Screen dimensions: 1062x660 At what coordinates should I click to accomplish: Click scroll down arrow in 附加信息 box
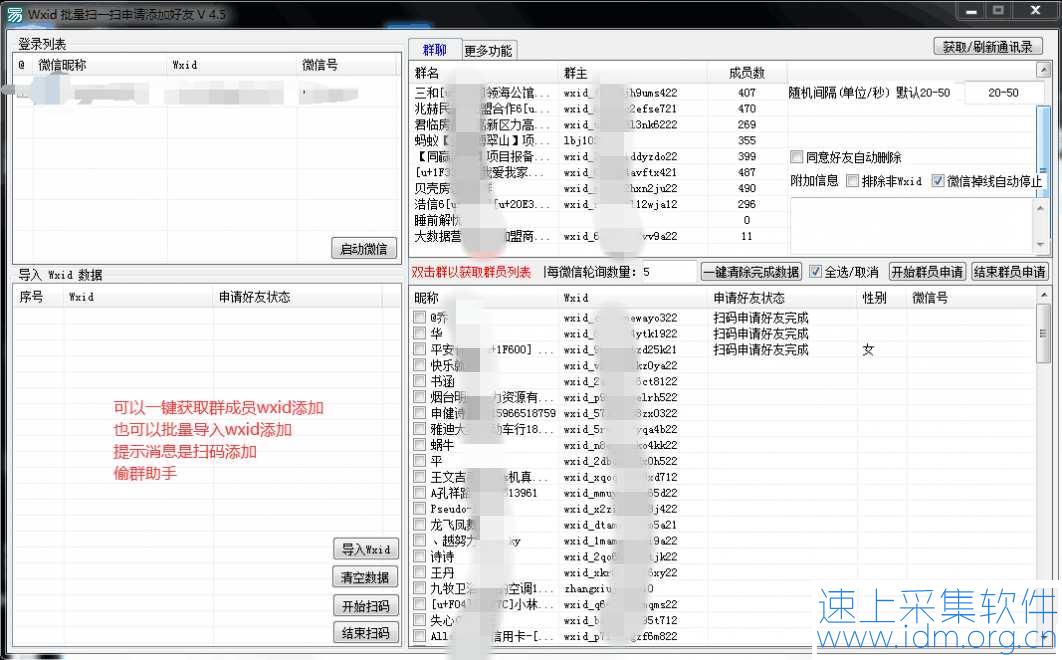[1040, 245]
